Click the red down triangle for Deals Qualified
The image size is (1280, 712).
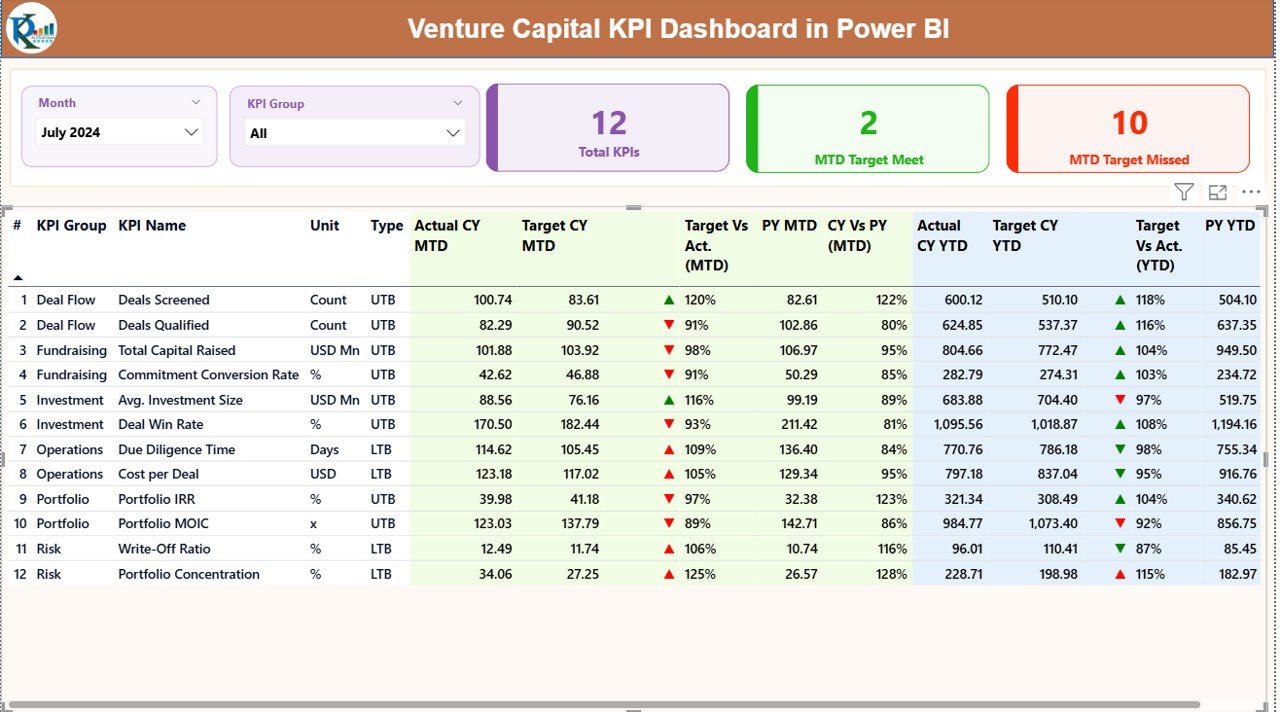click(x=669, y=324)
